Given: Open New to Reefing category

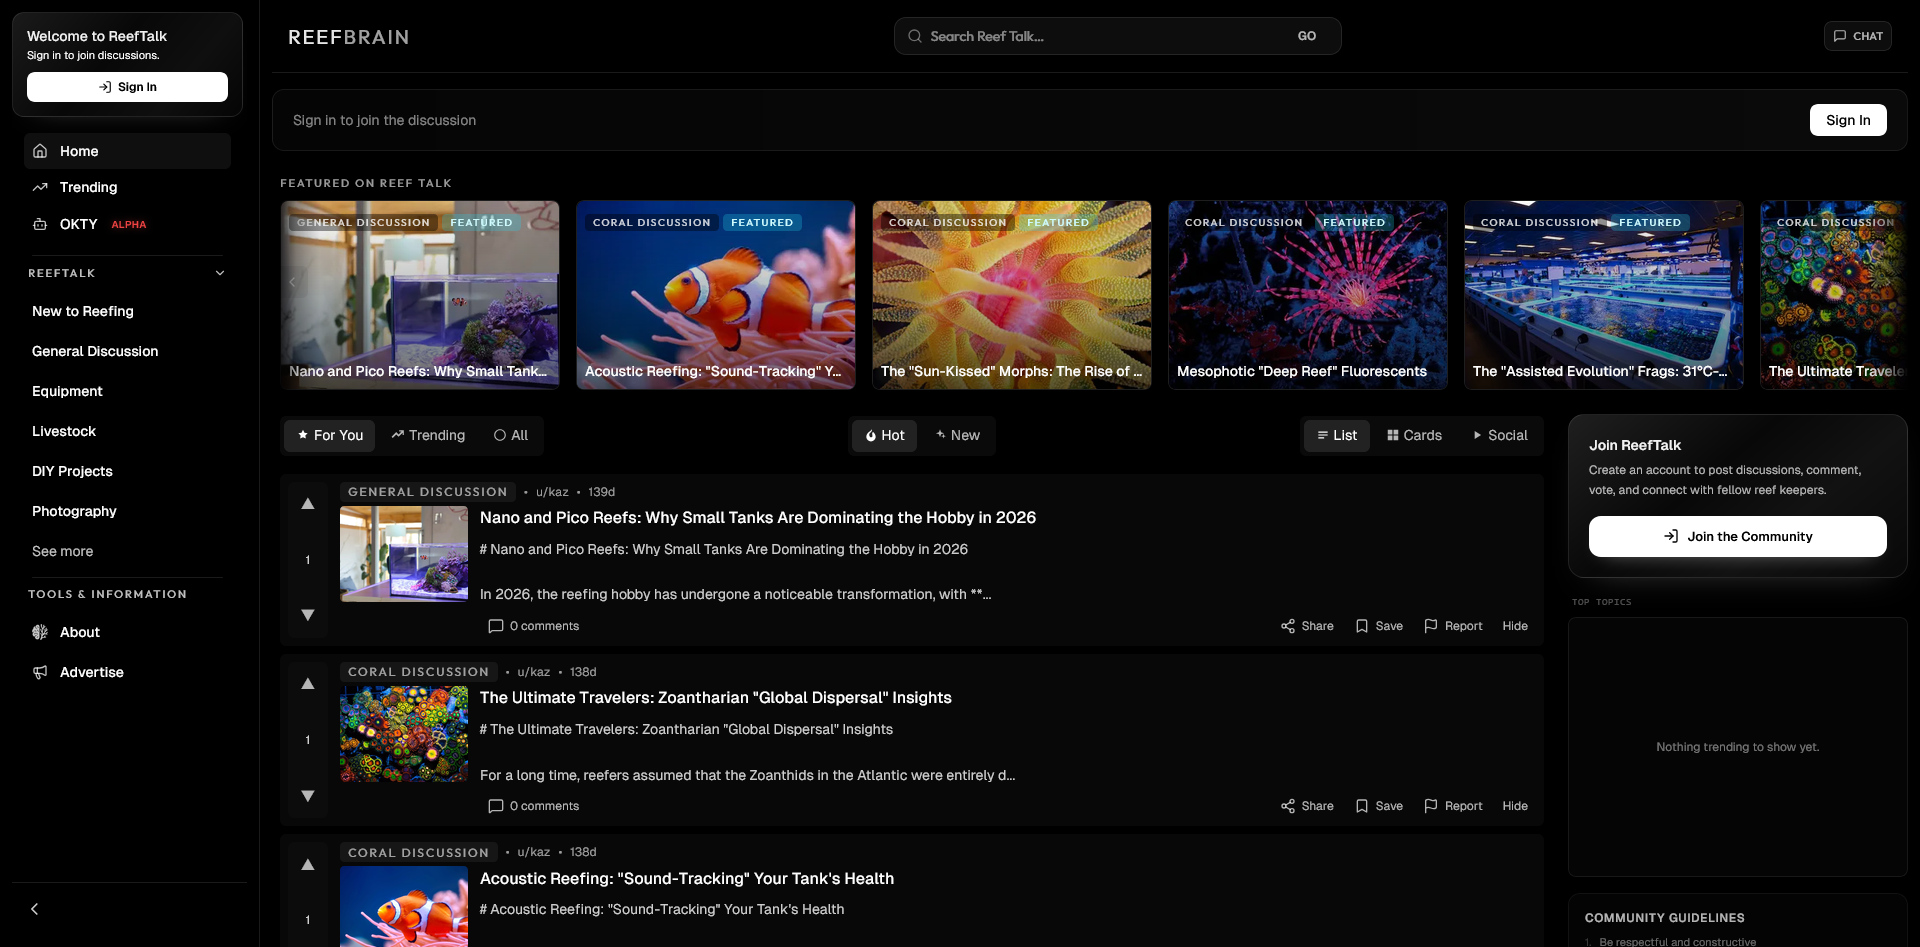Looking at the screenshot, I should click(83, 311).
